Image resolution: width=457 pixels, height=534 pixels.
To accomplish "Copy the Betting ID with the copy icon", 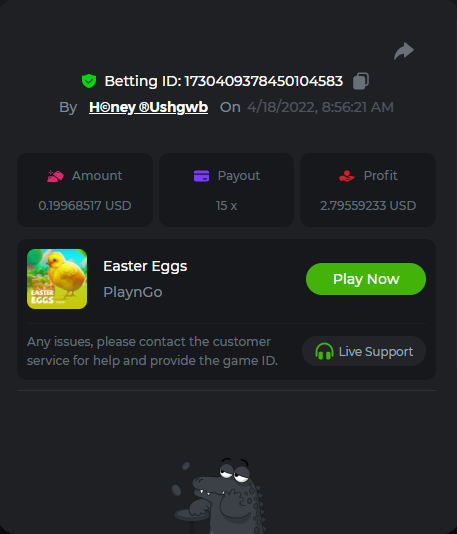I will click(x=361, y=81).
